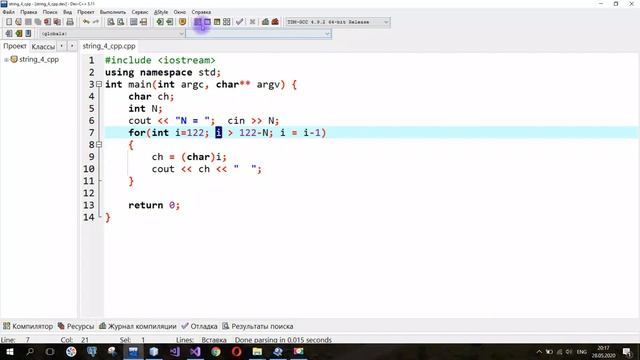
Task: Click the left tab-scroll arrow beside Классы
Action: (x=62, y=46)
